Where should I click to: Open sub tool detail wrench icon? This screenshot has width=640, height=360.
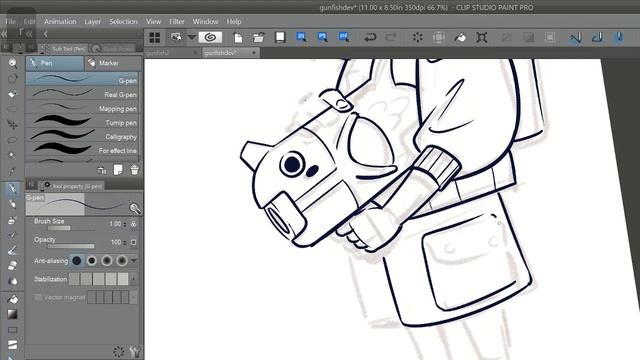click(x=134, y=351)
